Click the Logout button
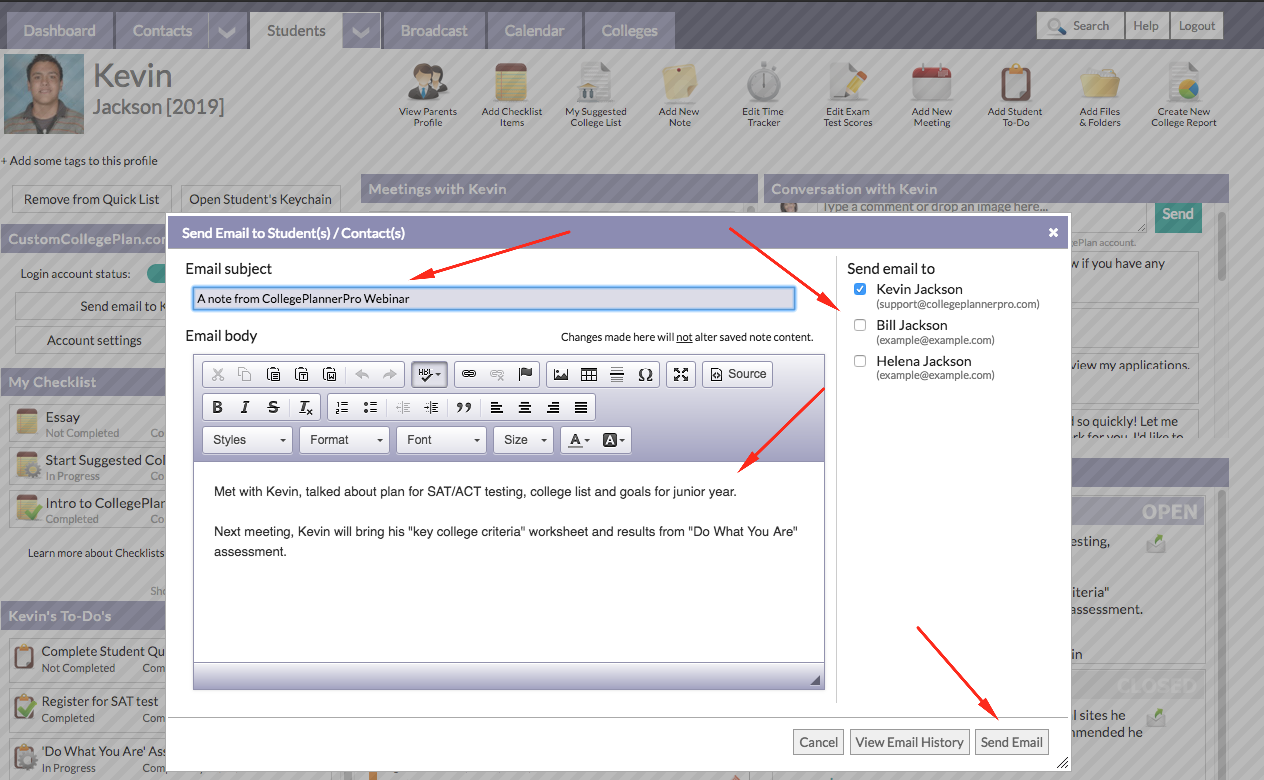This screenshot has width=1264, height=780. coord(1197,26)
